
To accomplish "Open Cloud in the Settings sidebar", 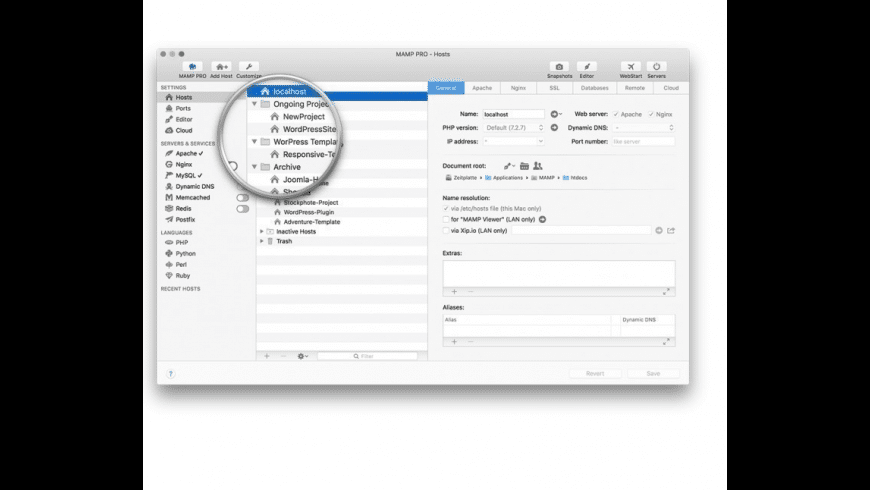I will click(x=184, y=130).
